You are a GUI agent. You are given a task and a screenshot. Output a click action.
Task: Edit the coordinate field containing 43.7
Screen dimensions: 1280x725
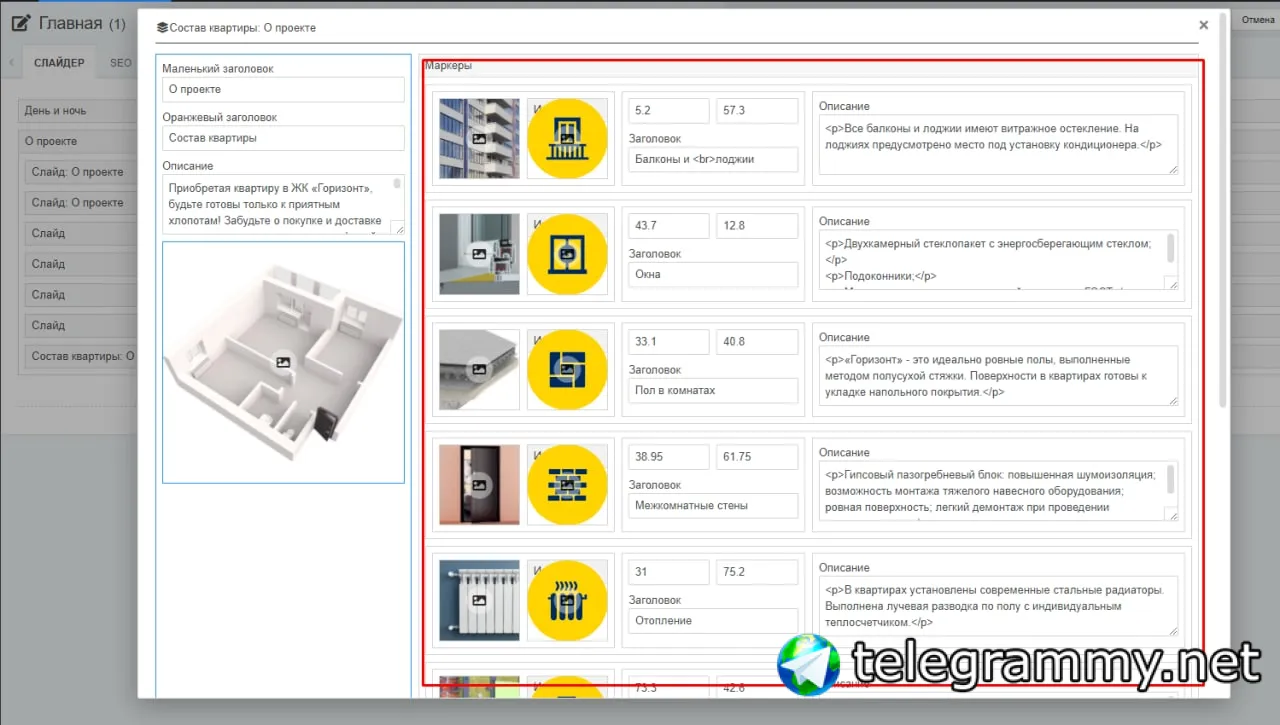(668, 226)
